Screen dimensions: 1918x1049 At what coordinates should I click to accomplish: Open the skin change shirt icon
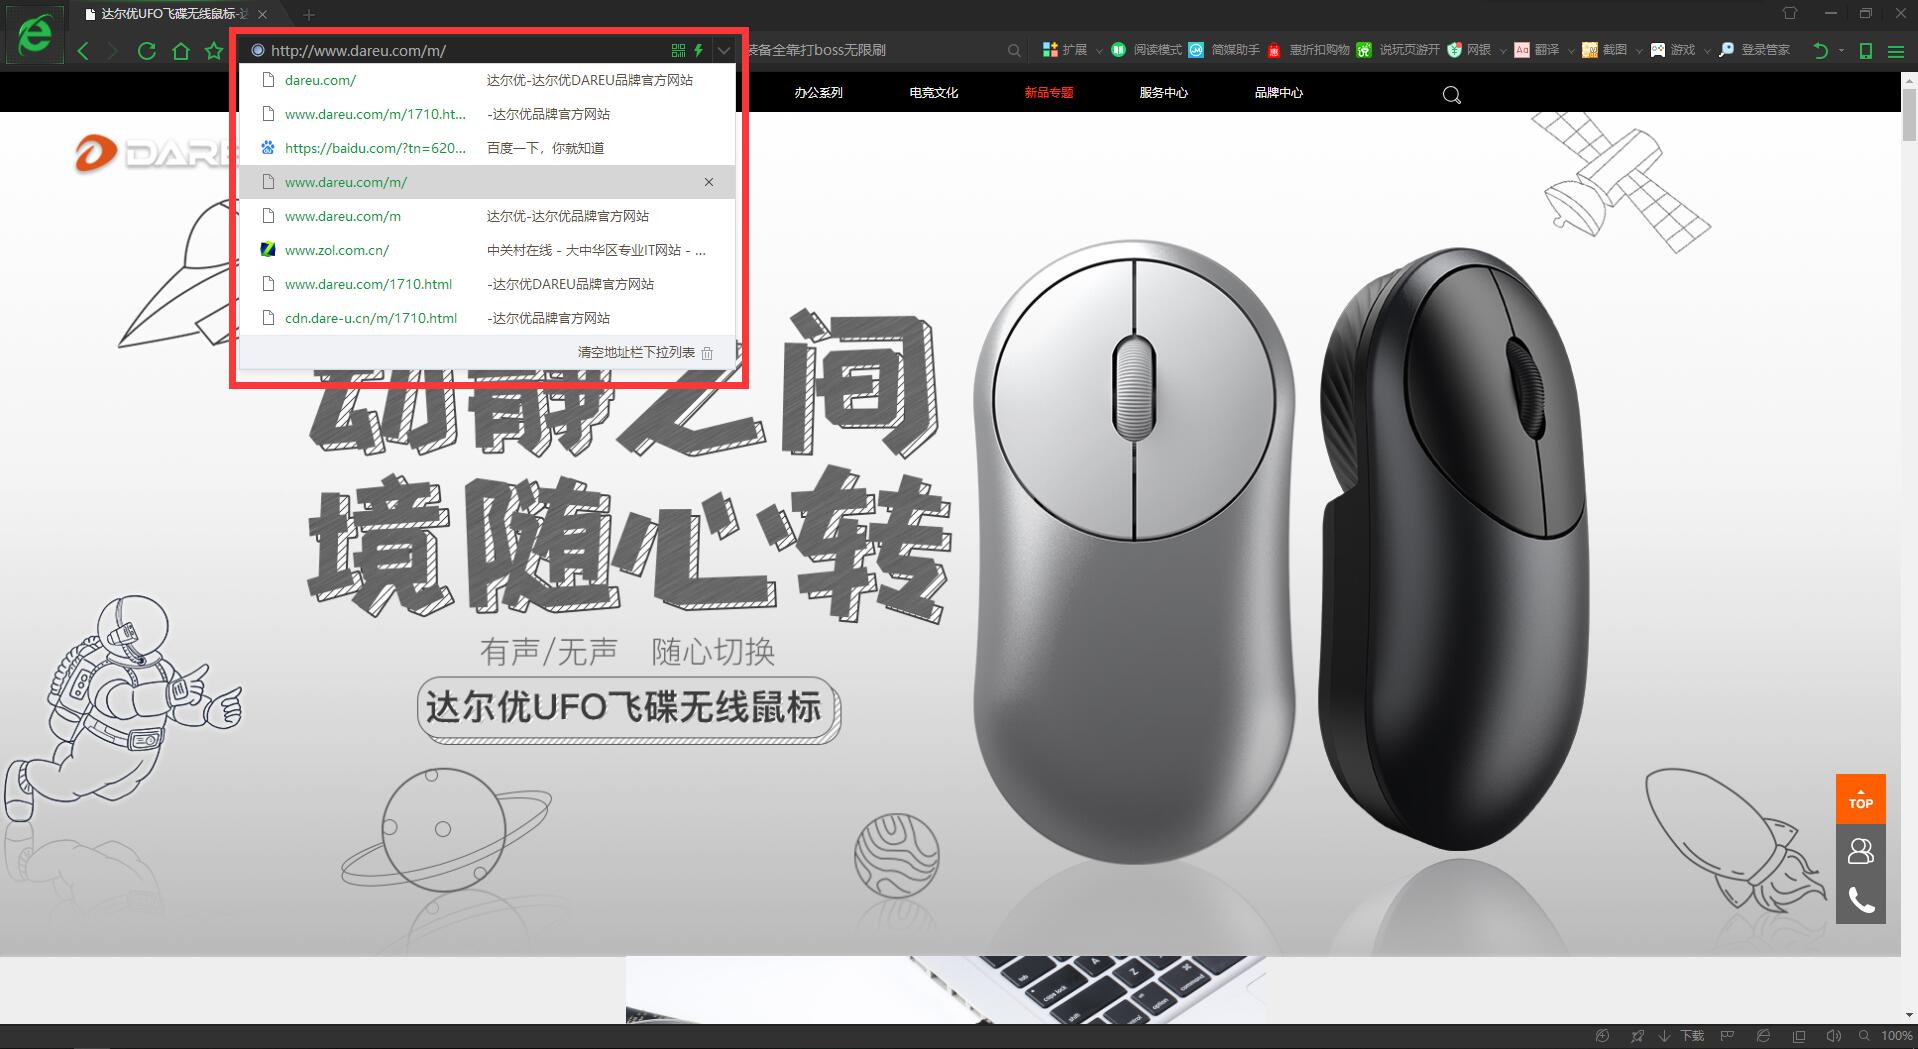pos(1790,13)
